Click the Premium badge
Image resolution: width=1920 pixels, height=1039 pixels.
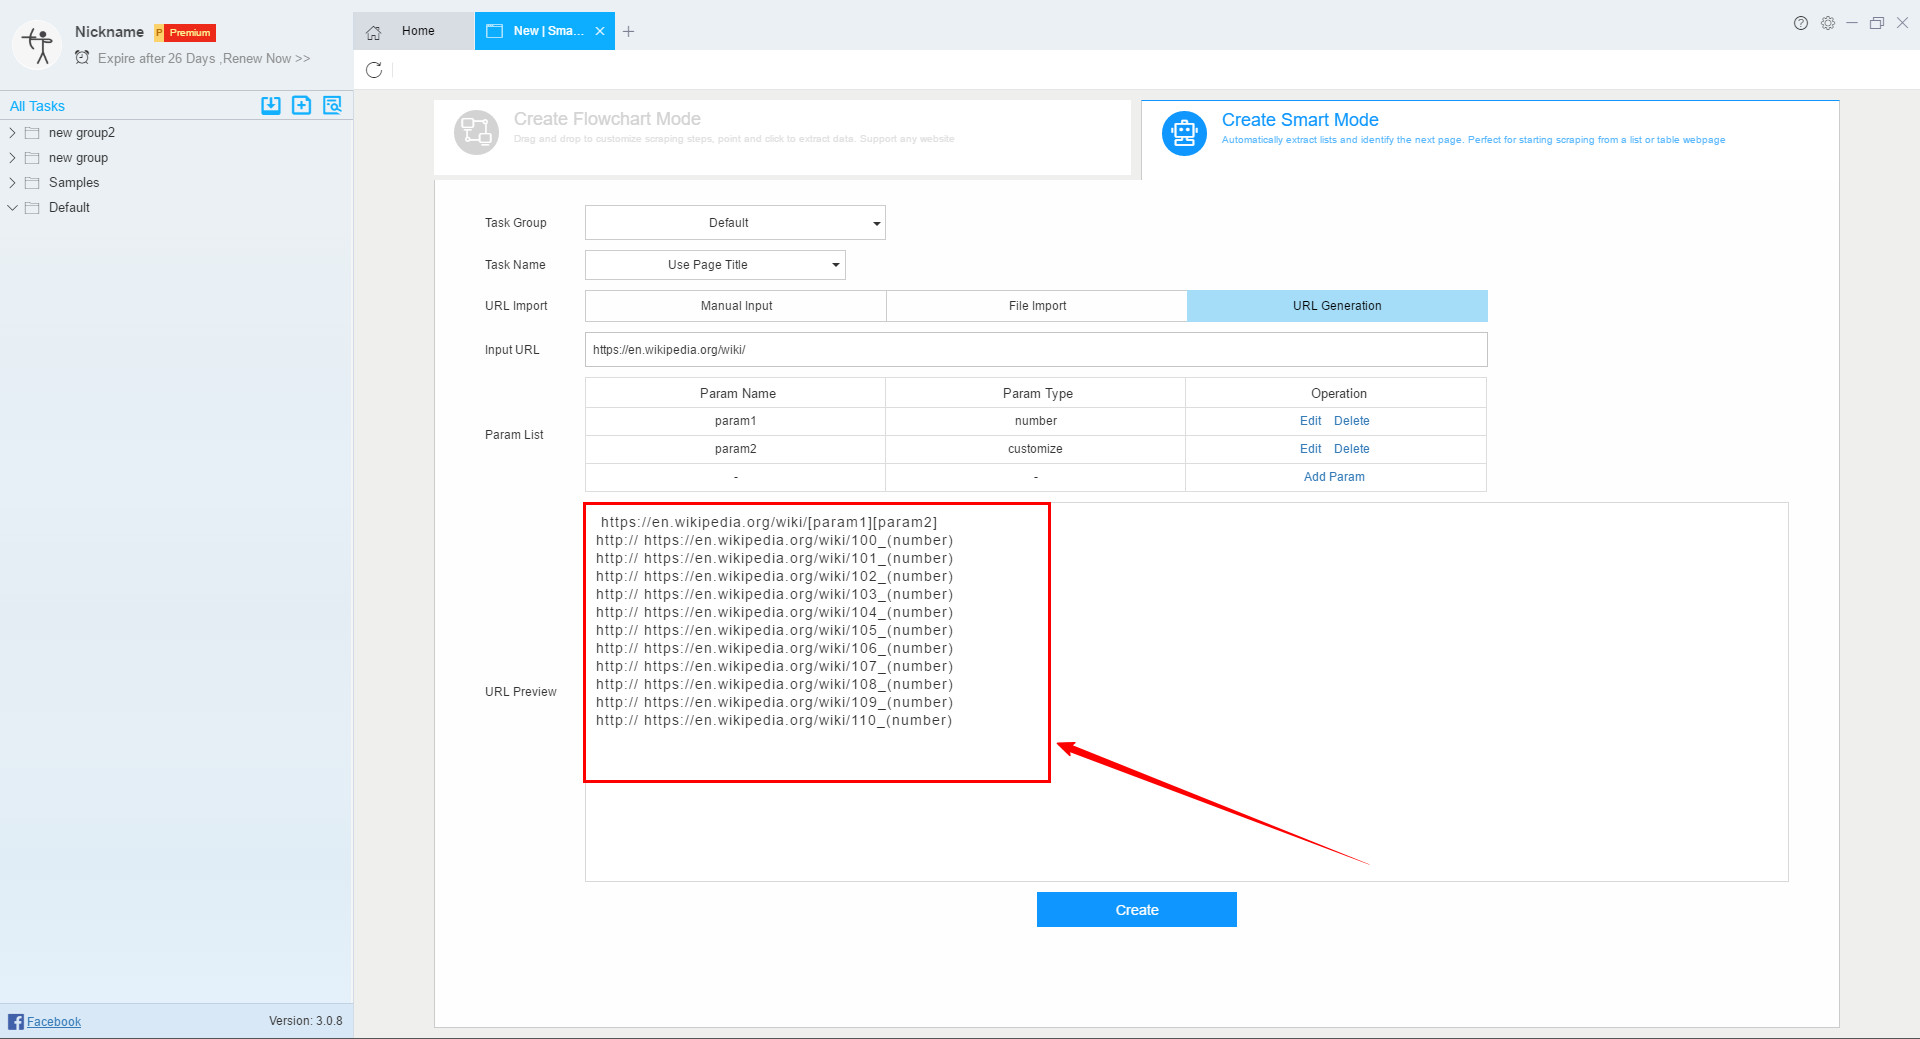click(x=186, y=33)
